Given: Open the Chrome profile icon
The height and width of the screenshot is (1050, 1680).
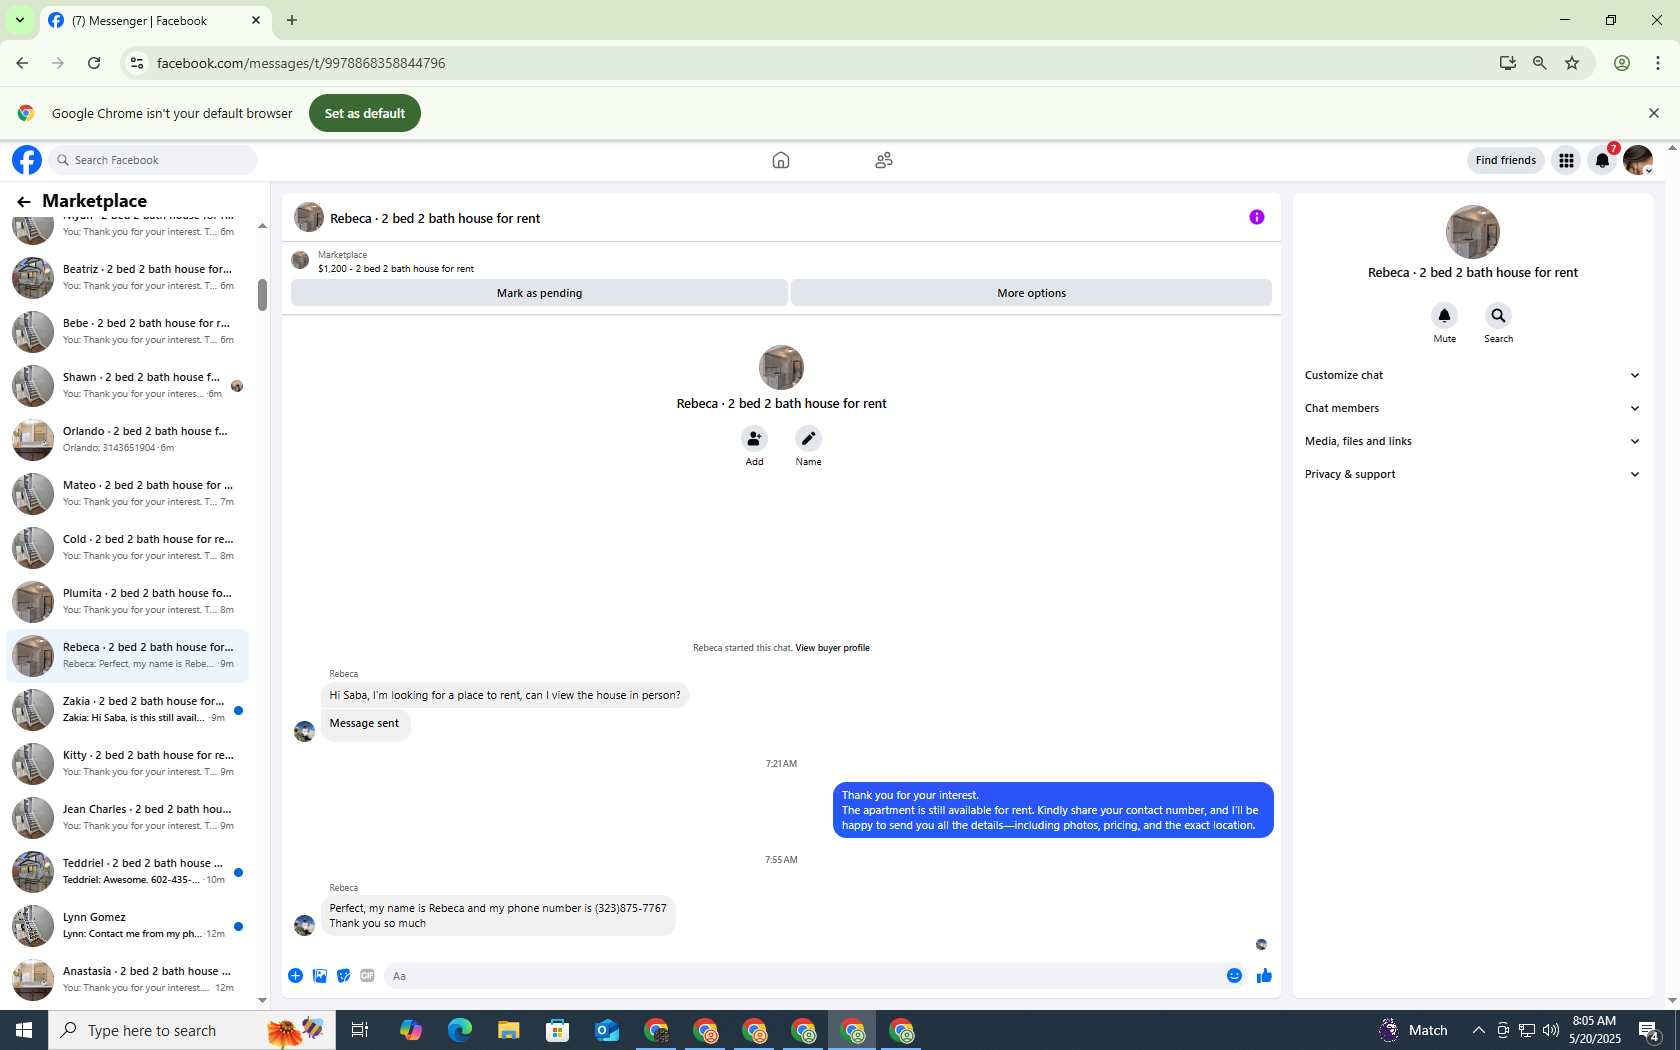Looking at the screenshot, I should pyautogui.click(x=1622, y=63).
